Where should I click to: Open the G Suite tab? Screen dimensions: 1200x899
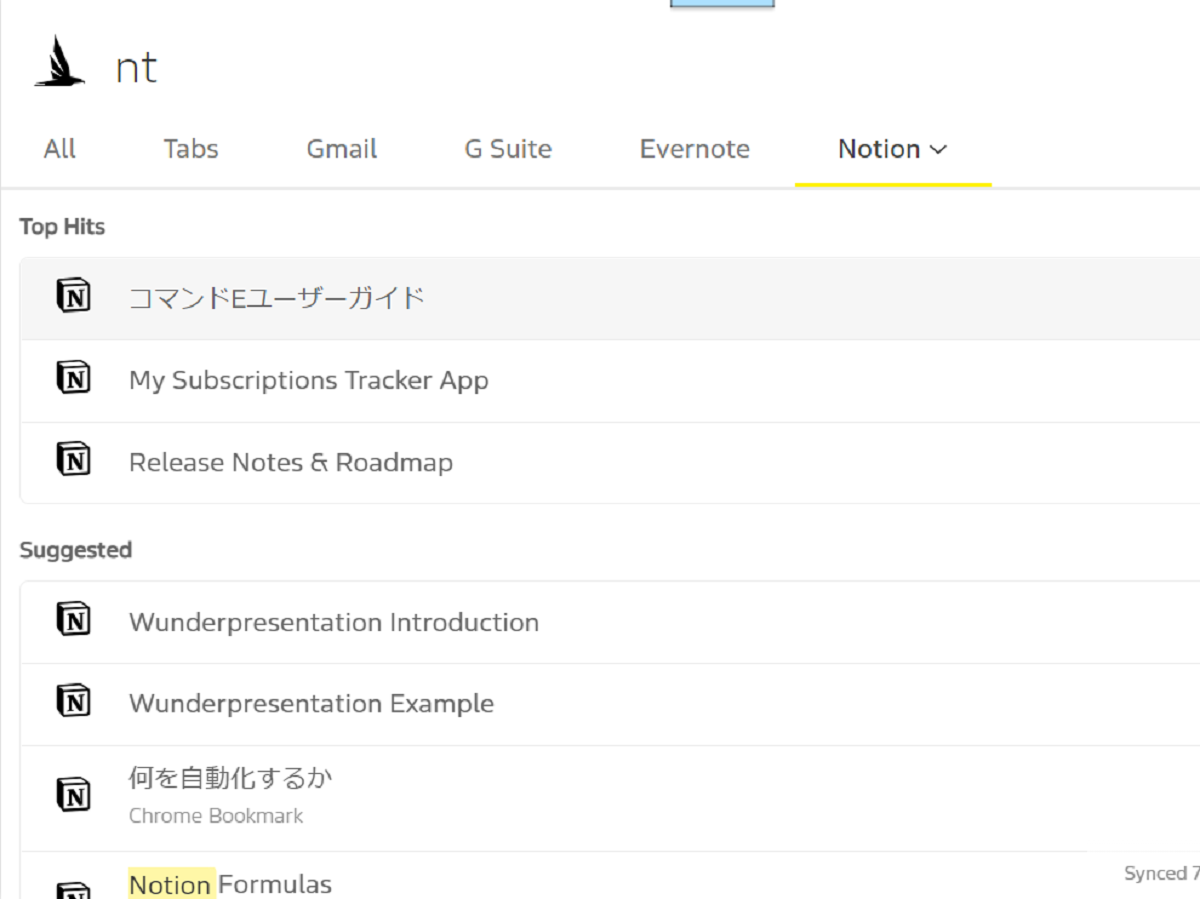point(508,149)
